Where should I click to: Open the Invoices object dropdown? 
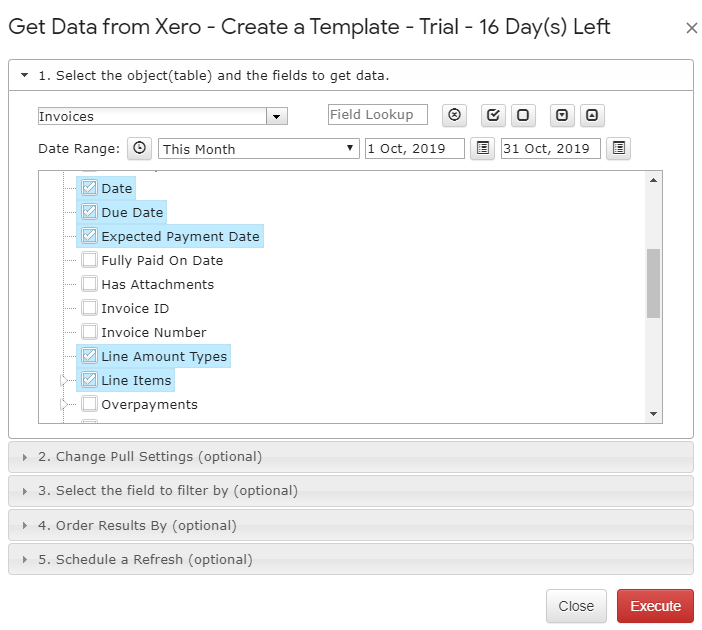(x=277, y=116)
